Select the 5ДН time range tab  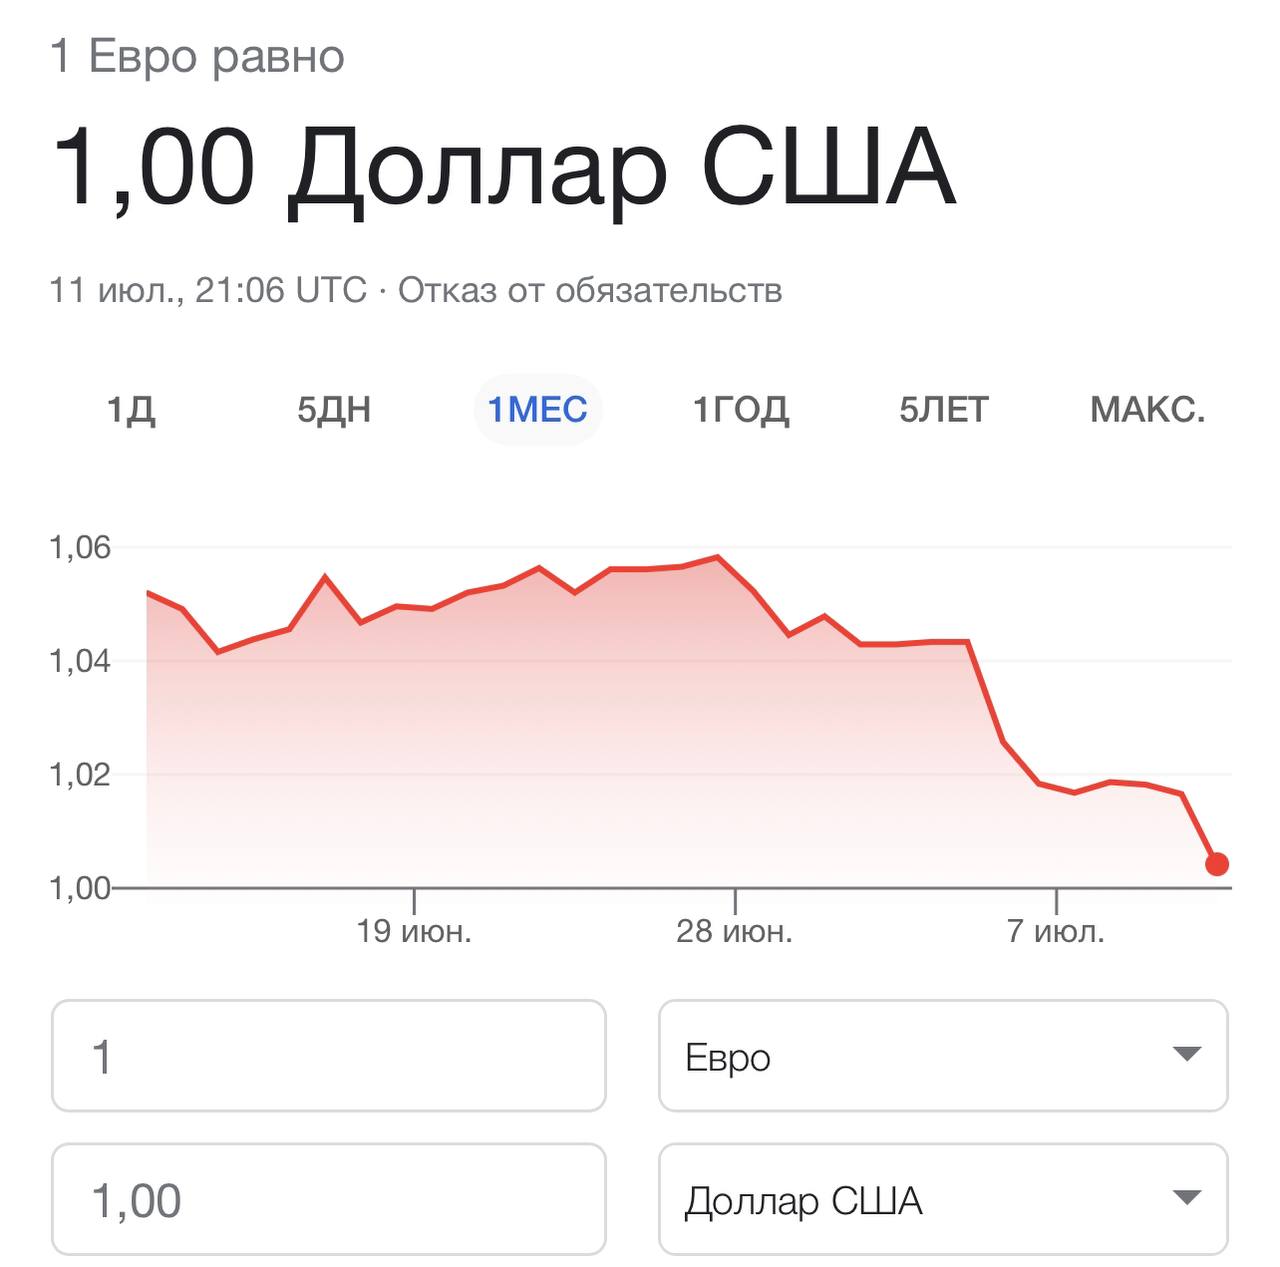334,410
